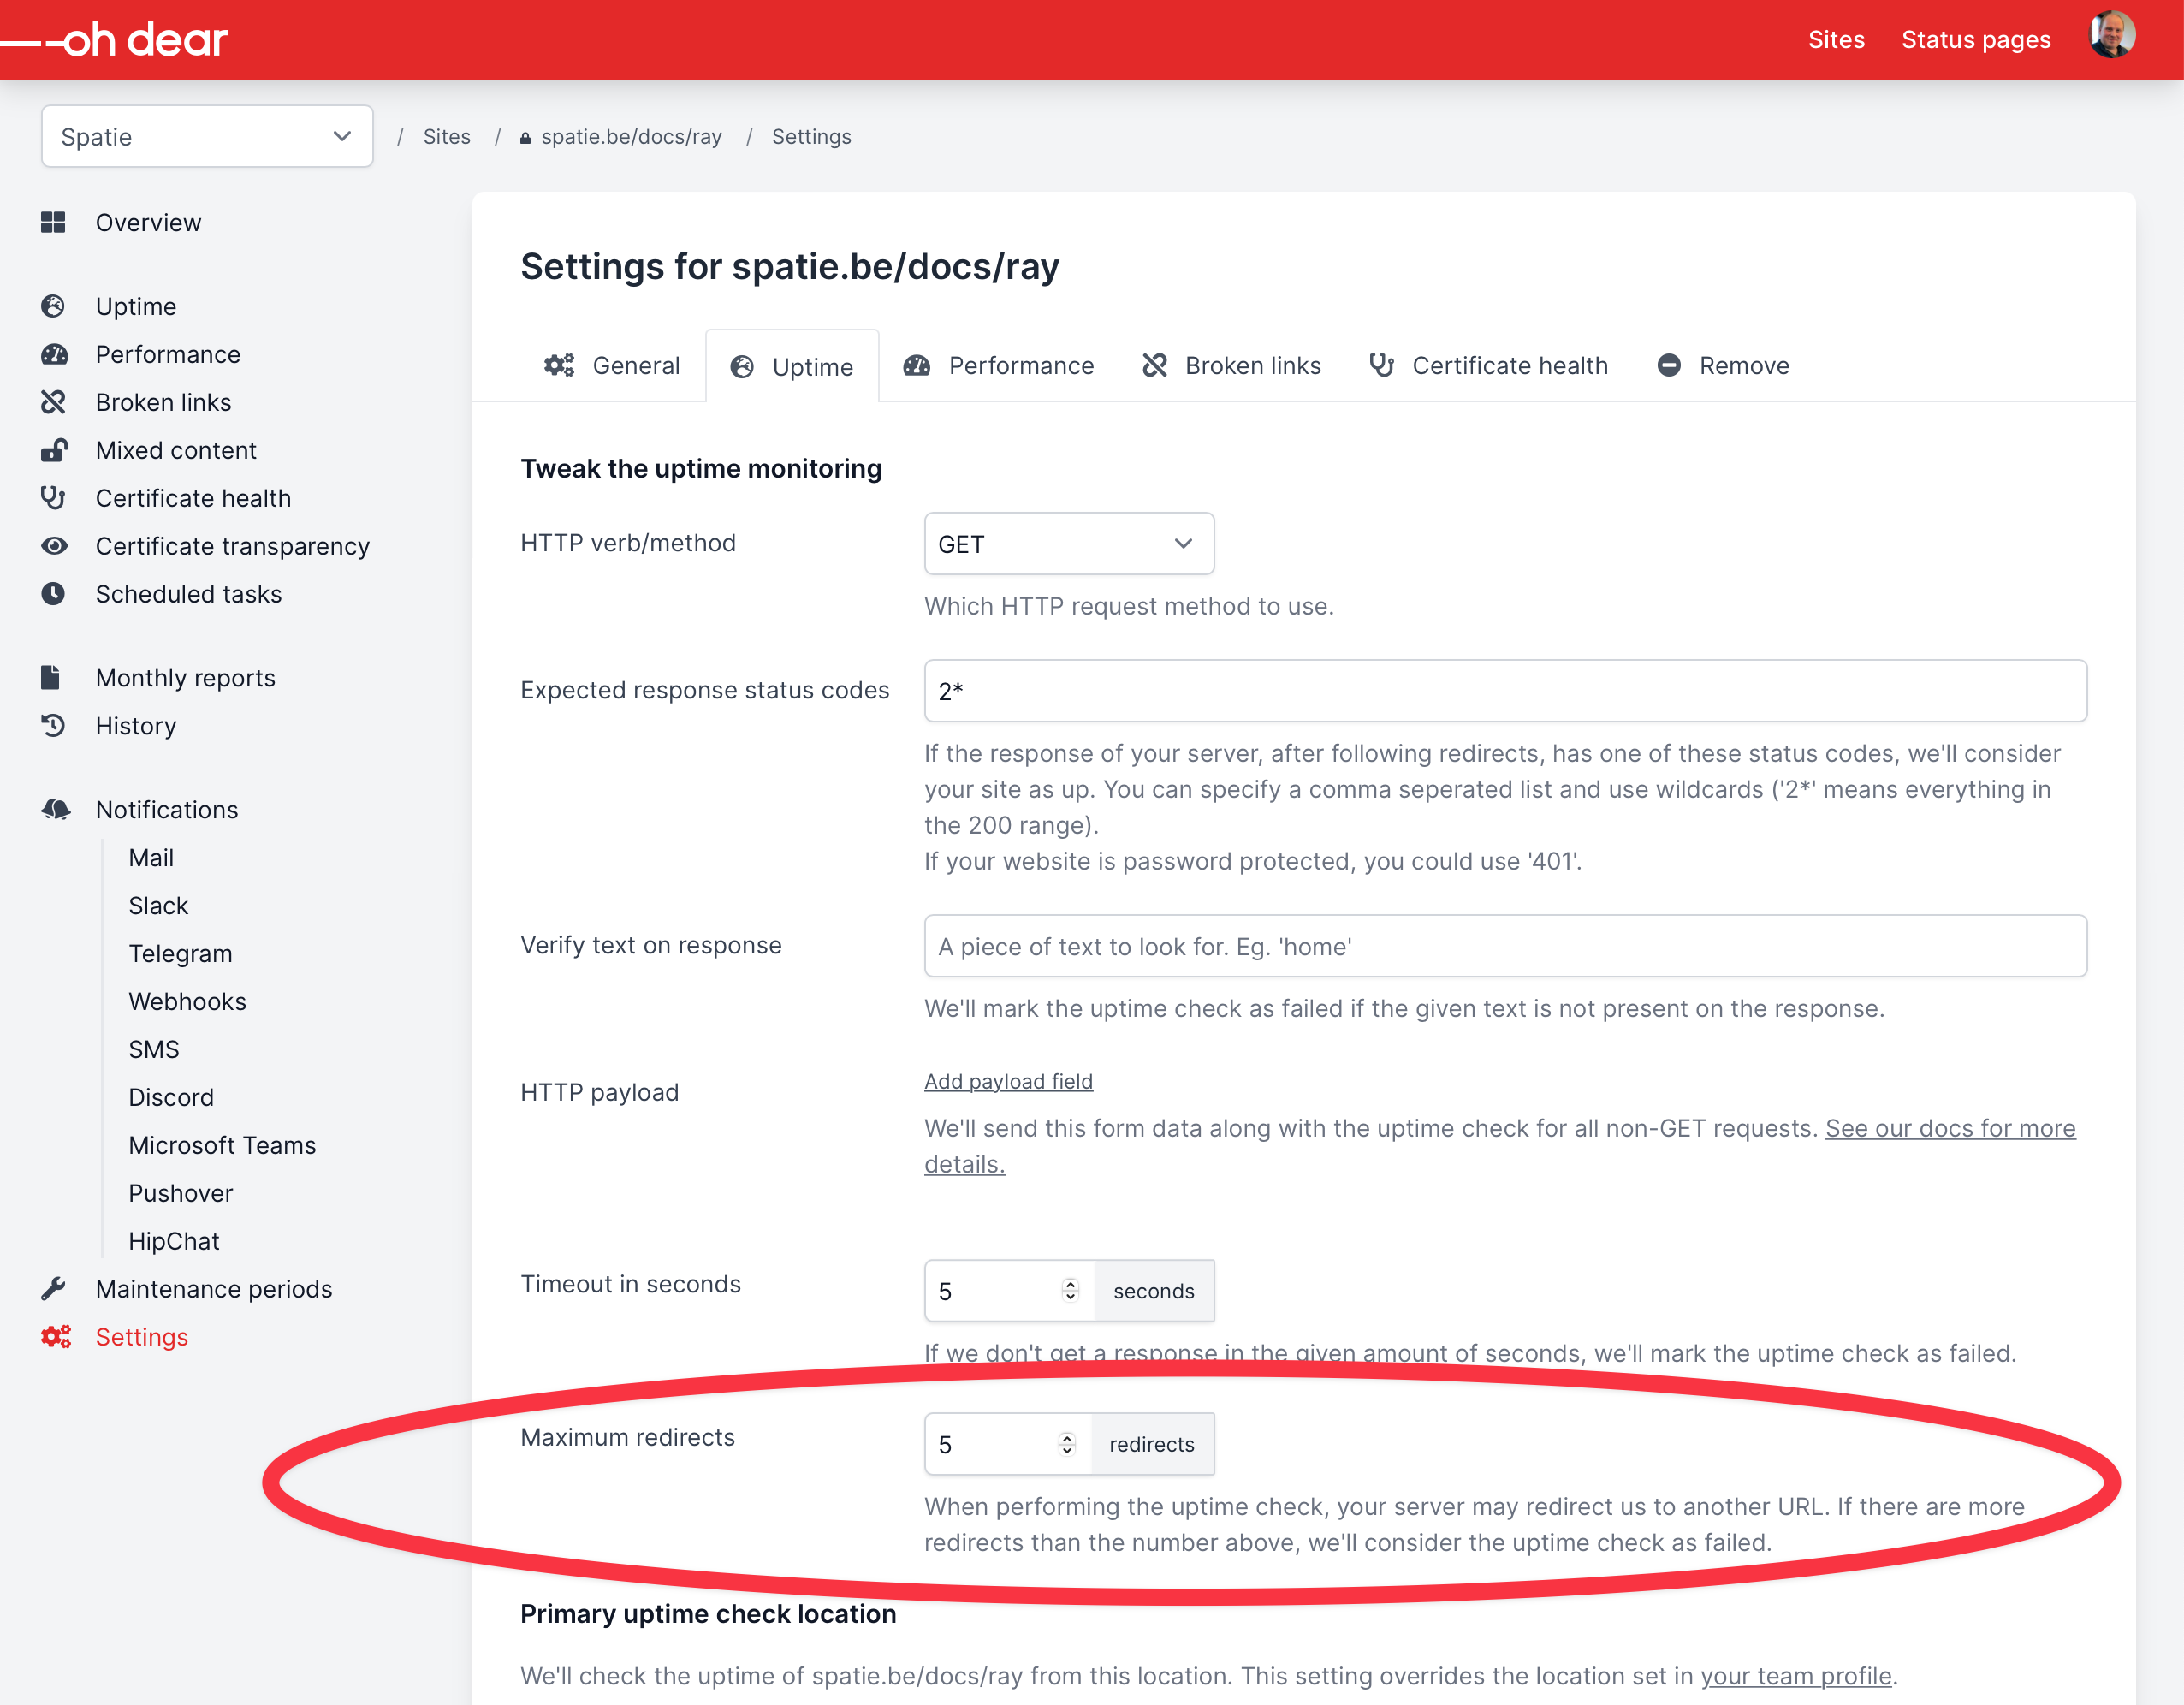Screen dimensions: 2184x1705
Task: Click the Certificate health stethoscope icon in sidebar
Action: click(53, 498)
